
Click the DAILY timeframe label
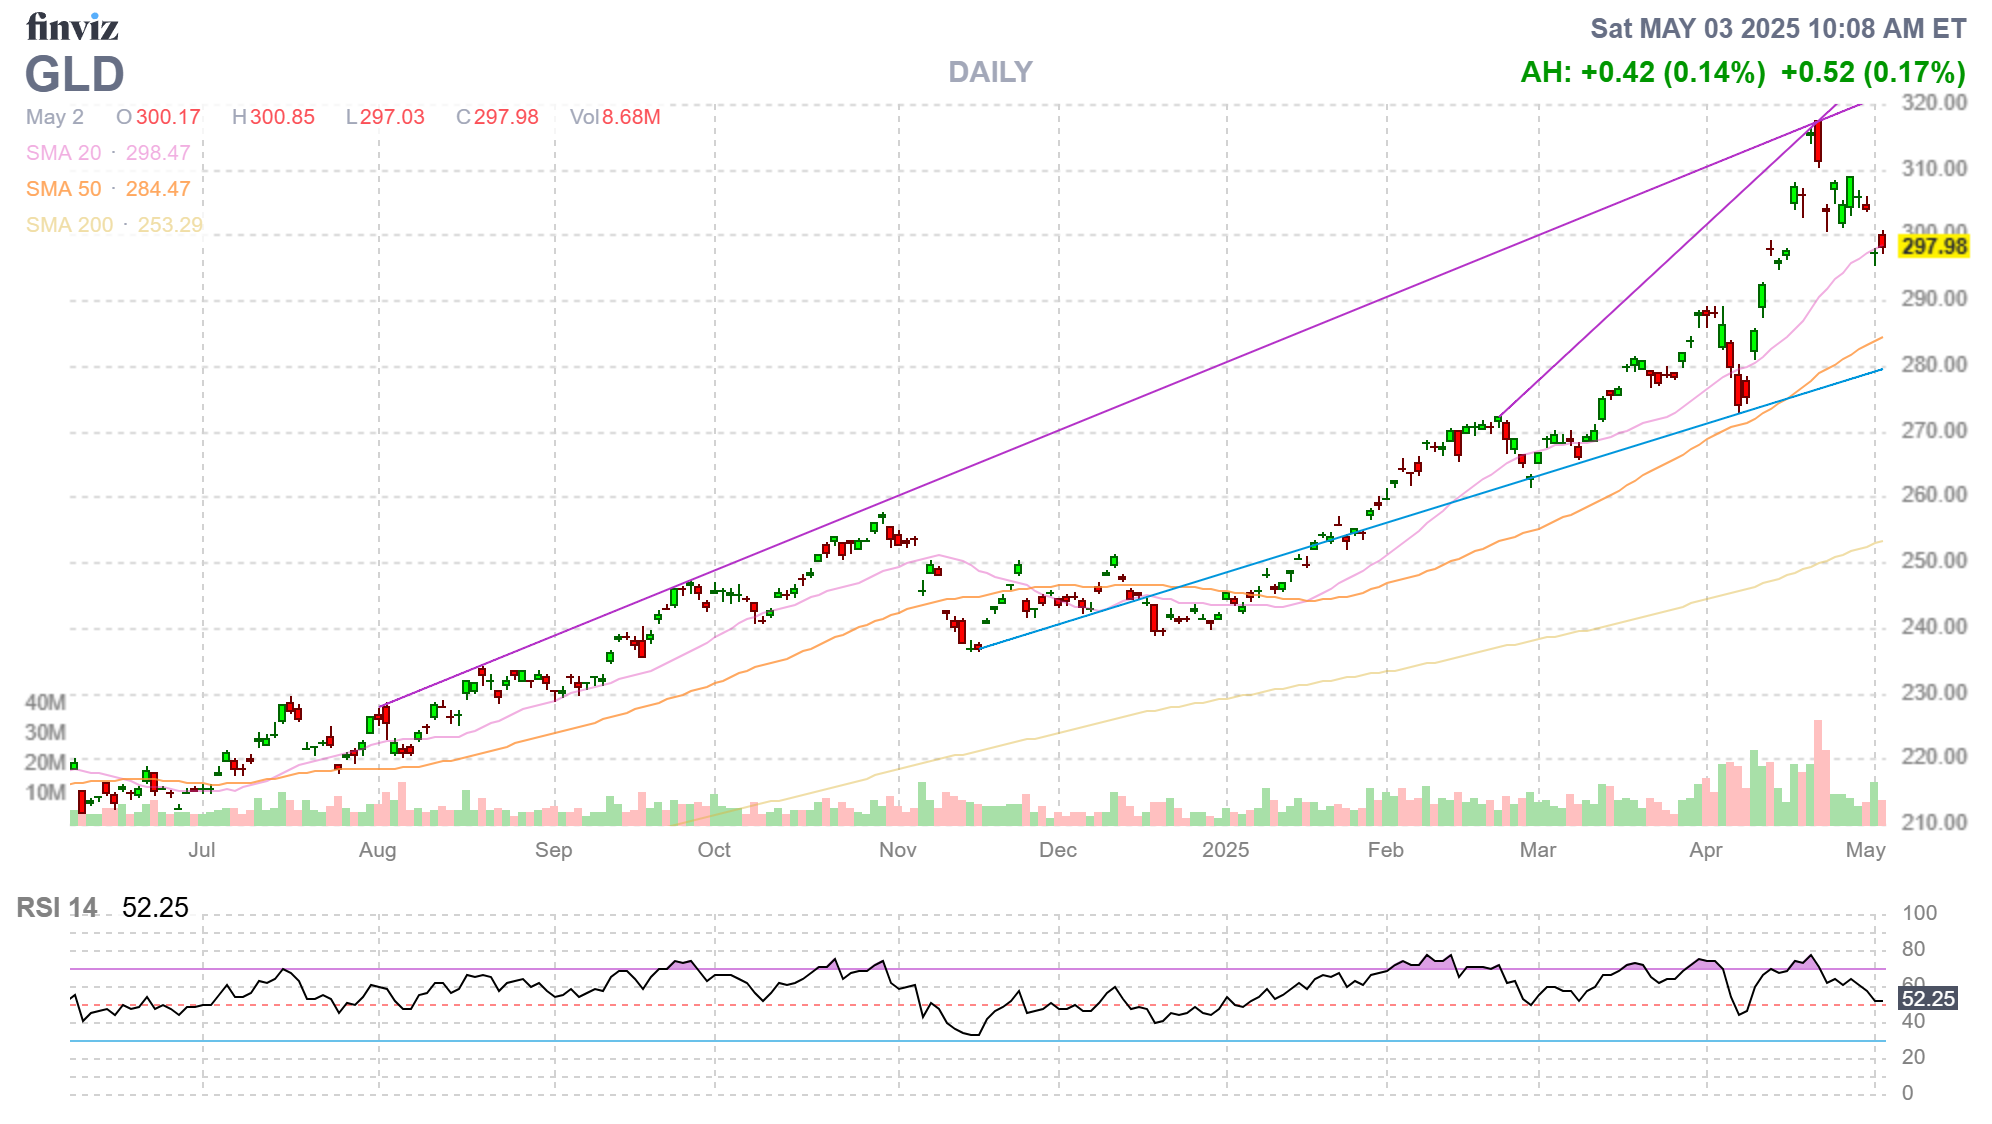[x=989, y=72]
